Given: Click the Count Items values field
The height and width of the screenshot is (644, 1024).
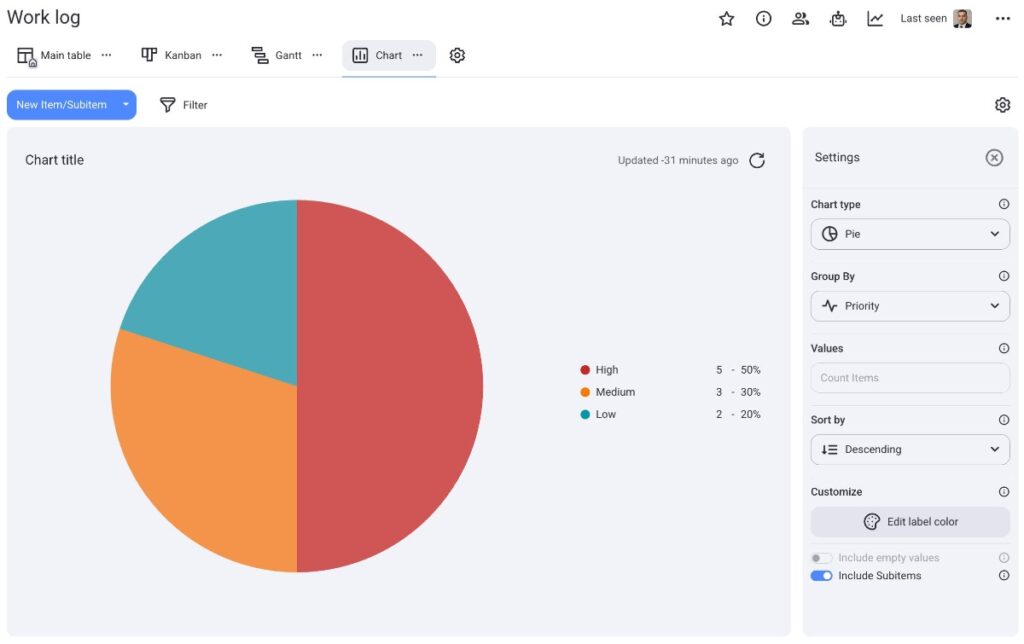Looking at the screenshot, I should pyautogui.click(x=910, y=378).
